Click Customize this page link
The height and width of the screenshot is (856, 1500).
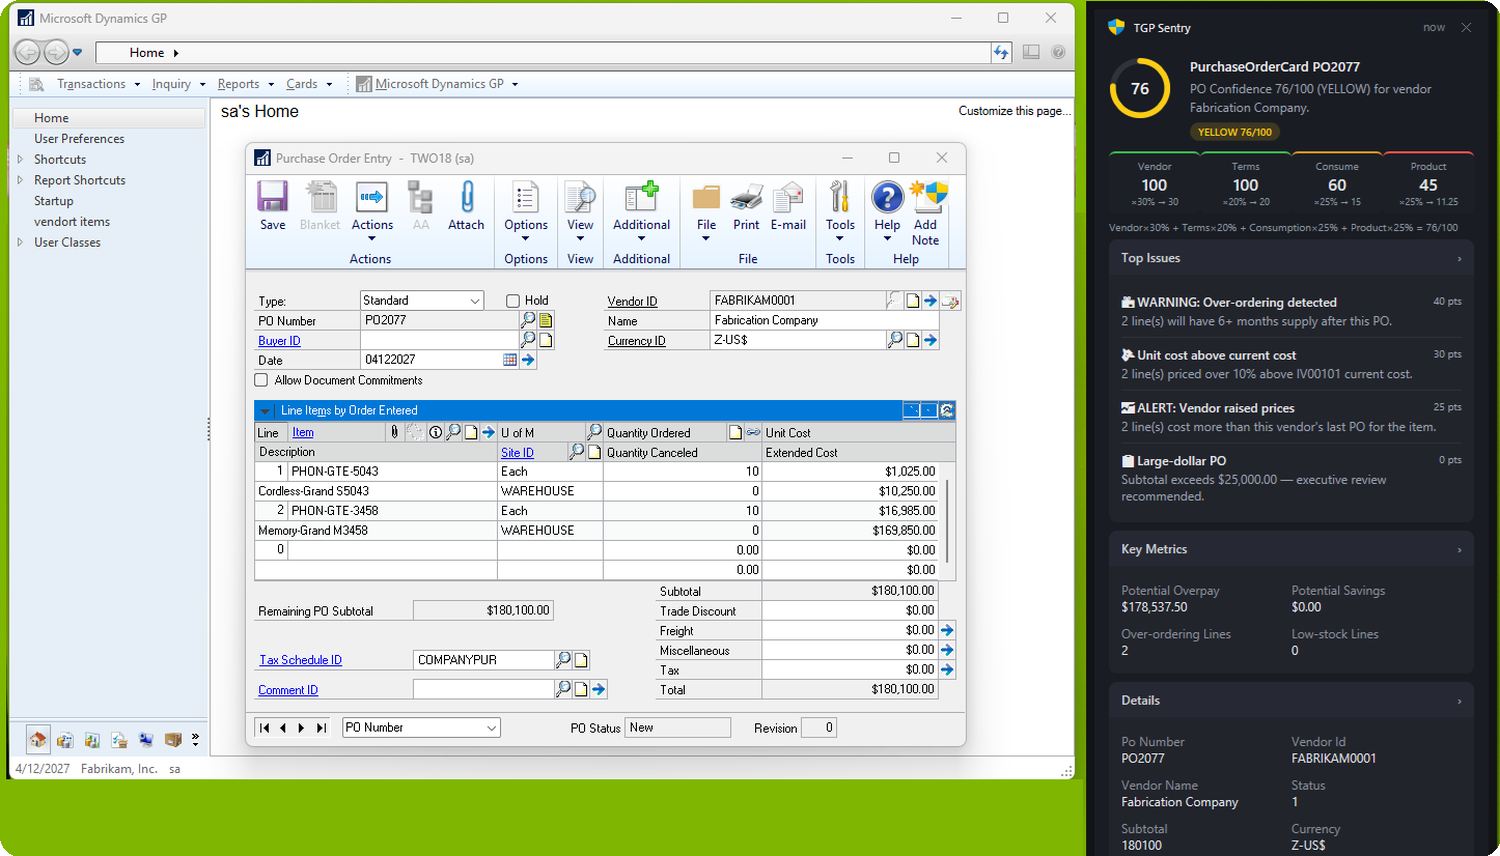coord(1014,111)
